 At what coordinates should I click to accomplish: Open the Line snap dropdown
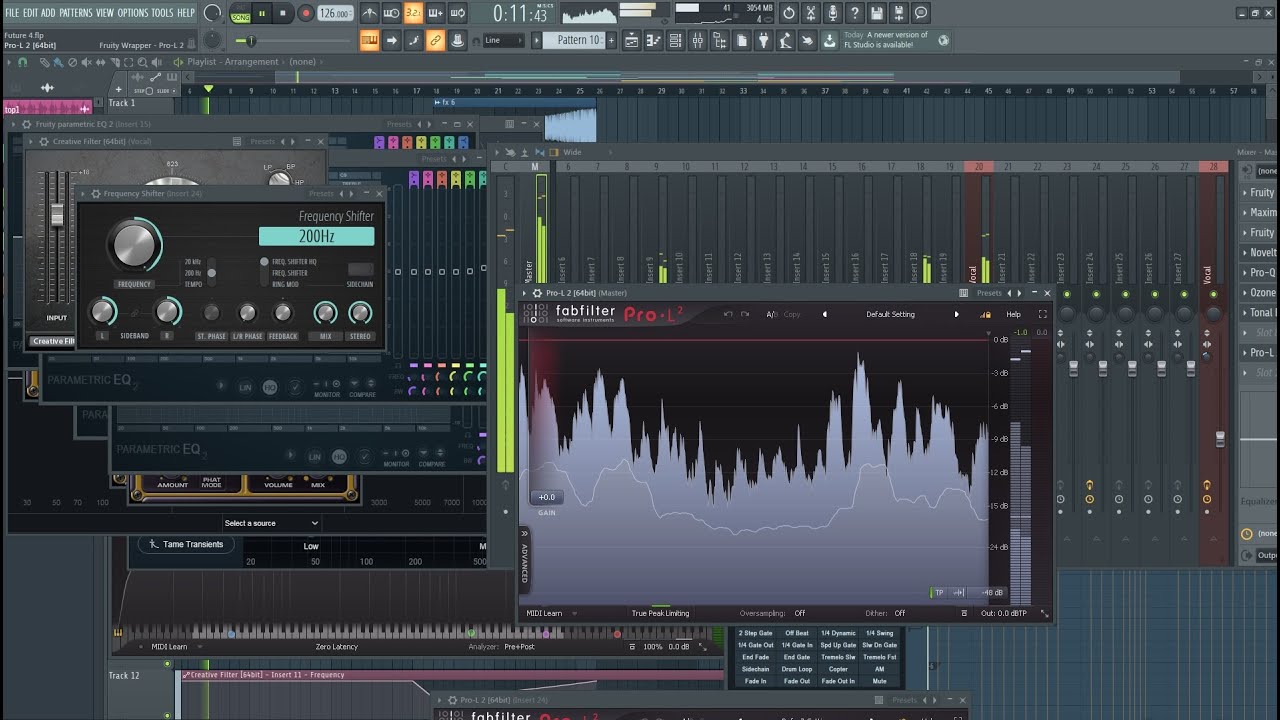pos(503,41)
